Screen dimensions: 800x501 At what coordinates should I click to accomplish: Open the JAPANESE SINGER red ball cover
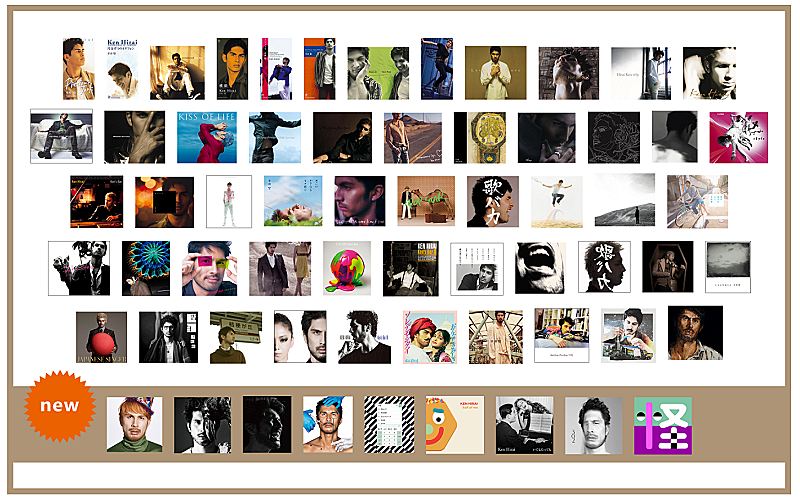tap(101, 337)
